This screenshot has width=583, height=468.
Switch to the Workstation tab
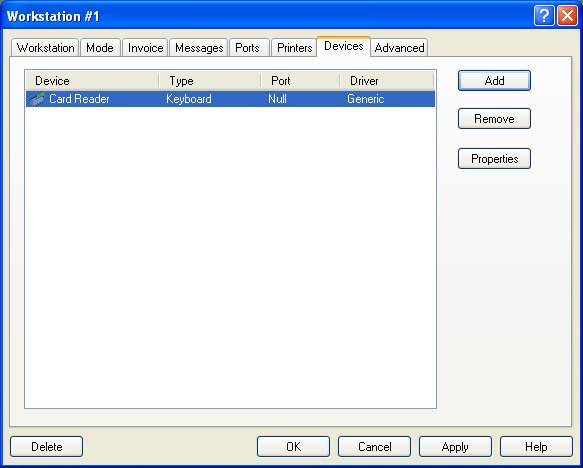(45, 48)
